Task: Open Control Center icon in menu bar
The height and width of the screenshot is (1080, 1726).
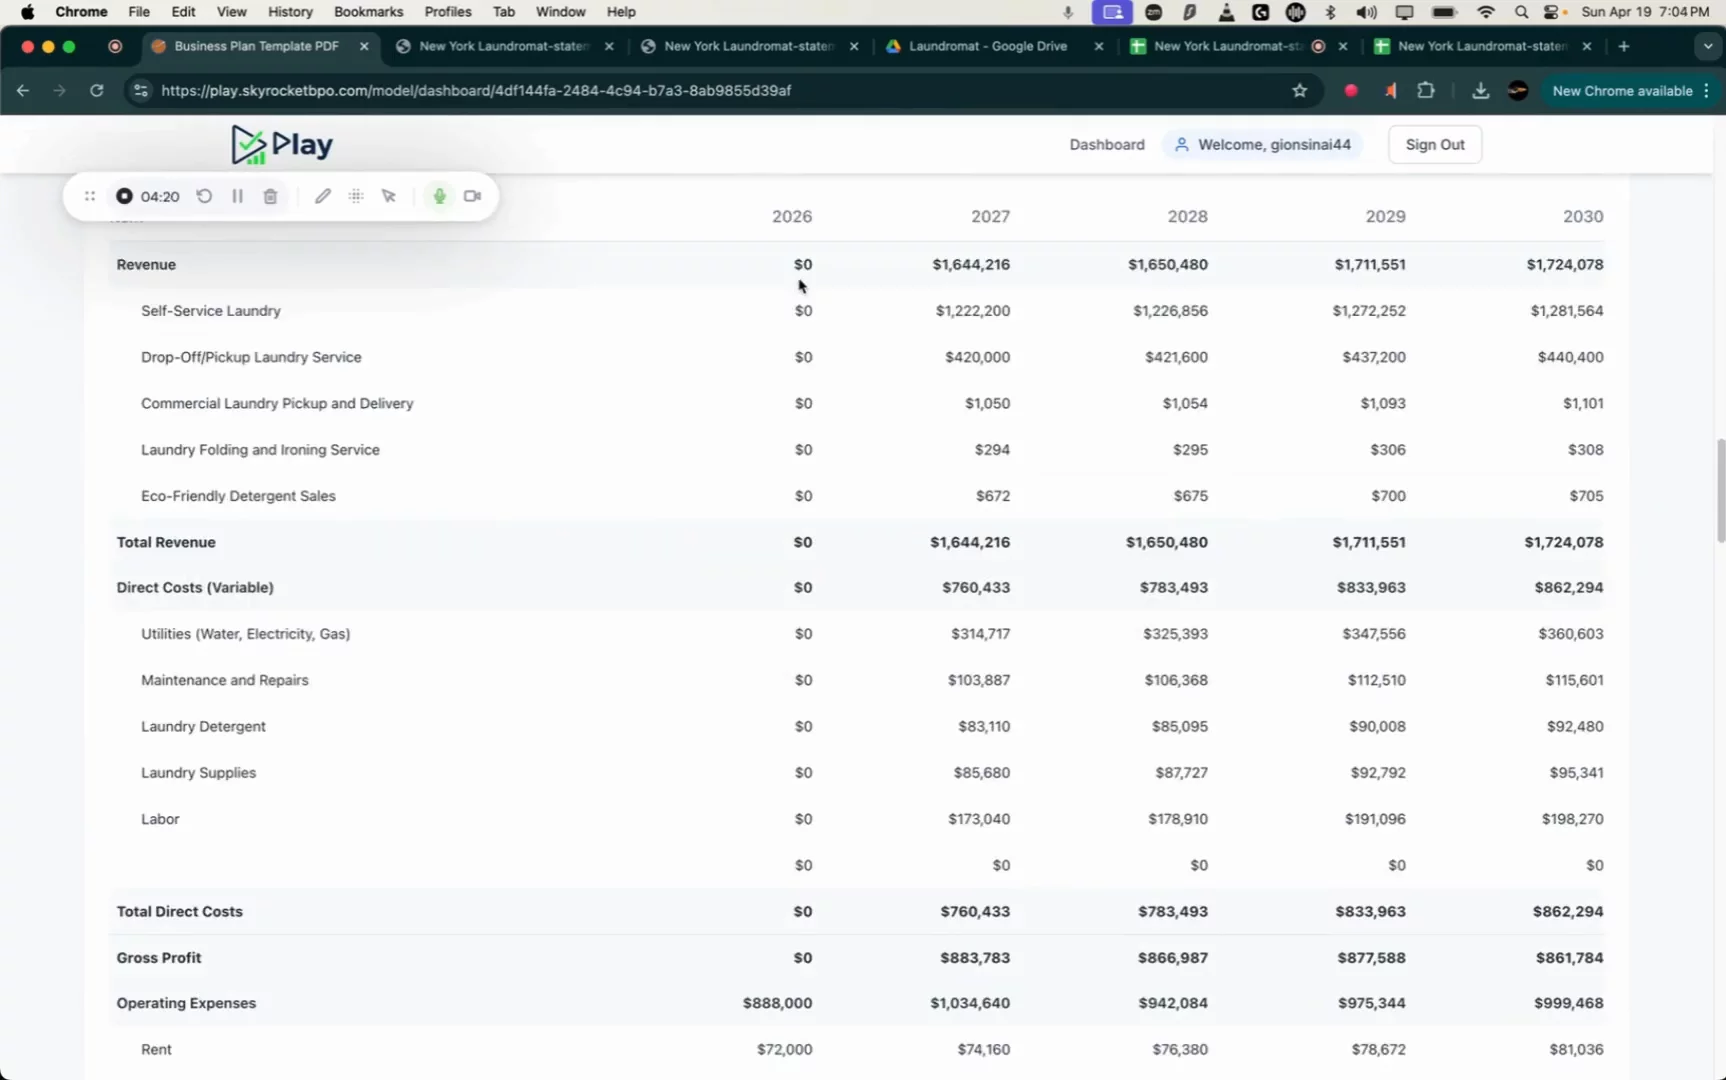Action: coord(1552,12)
